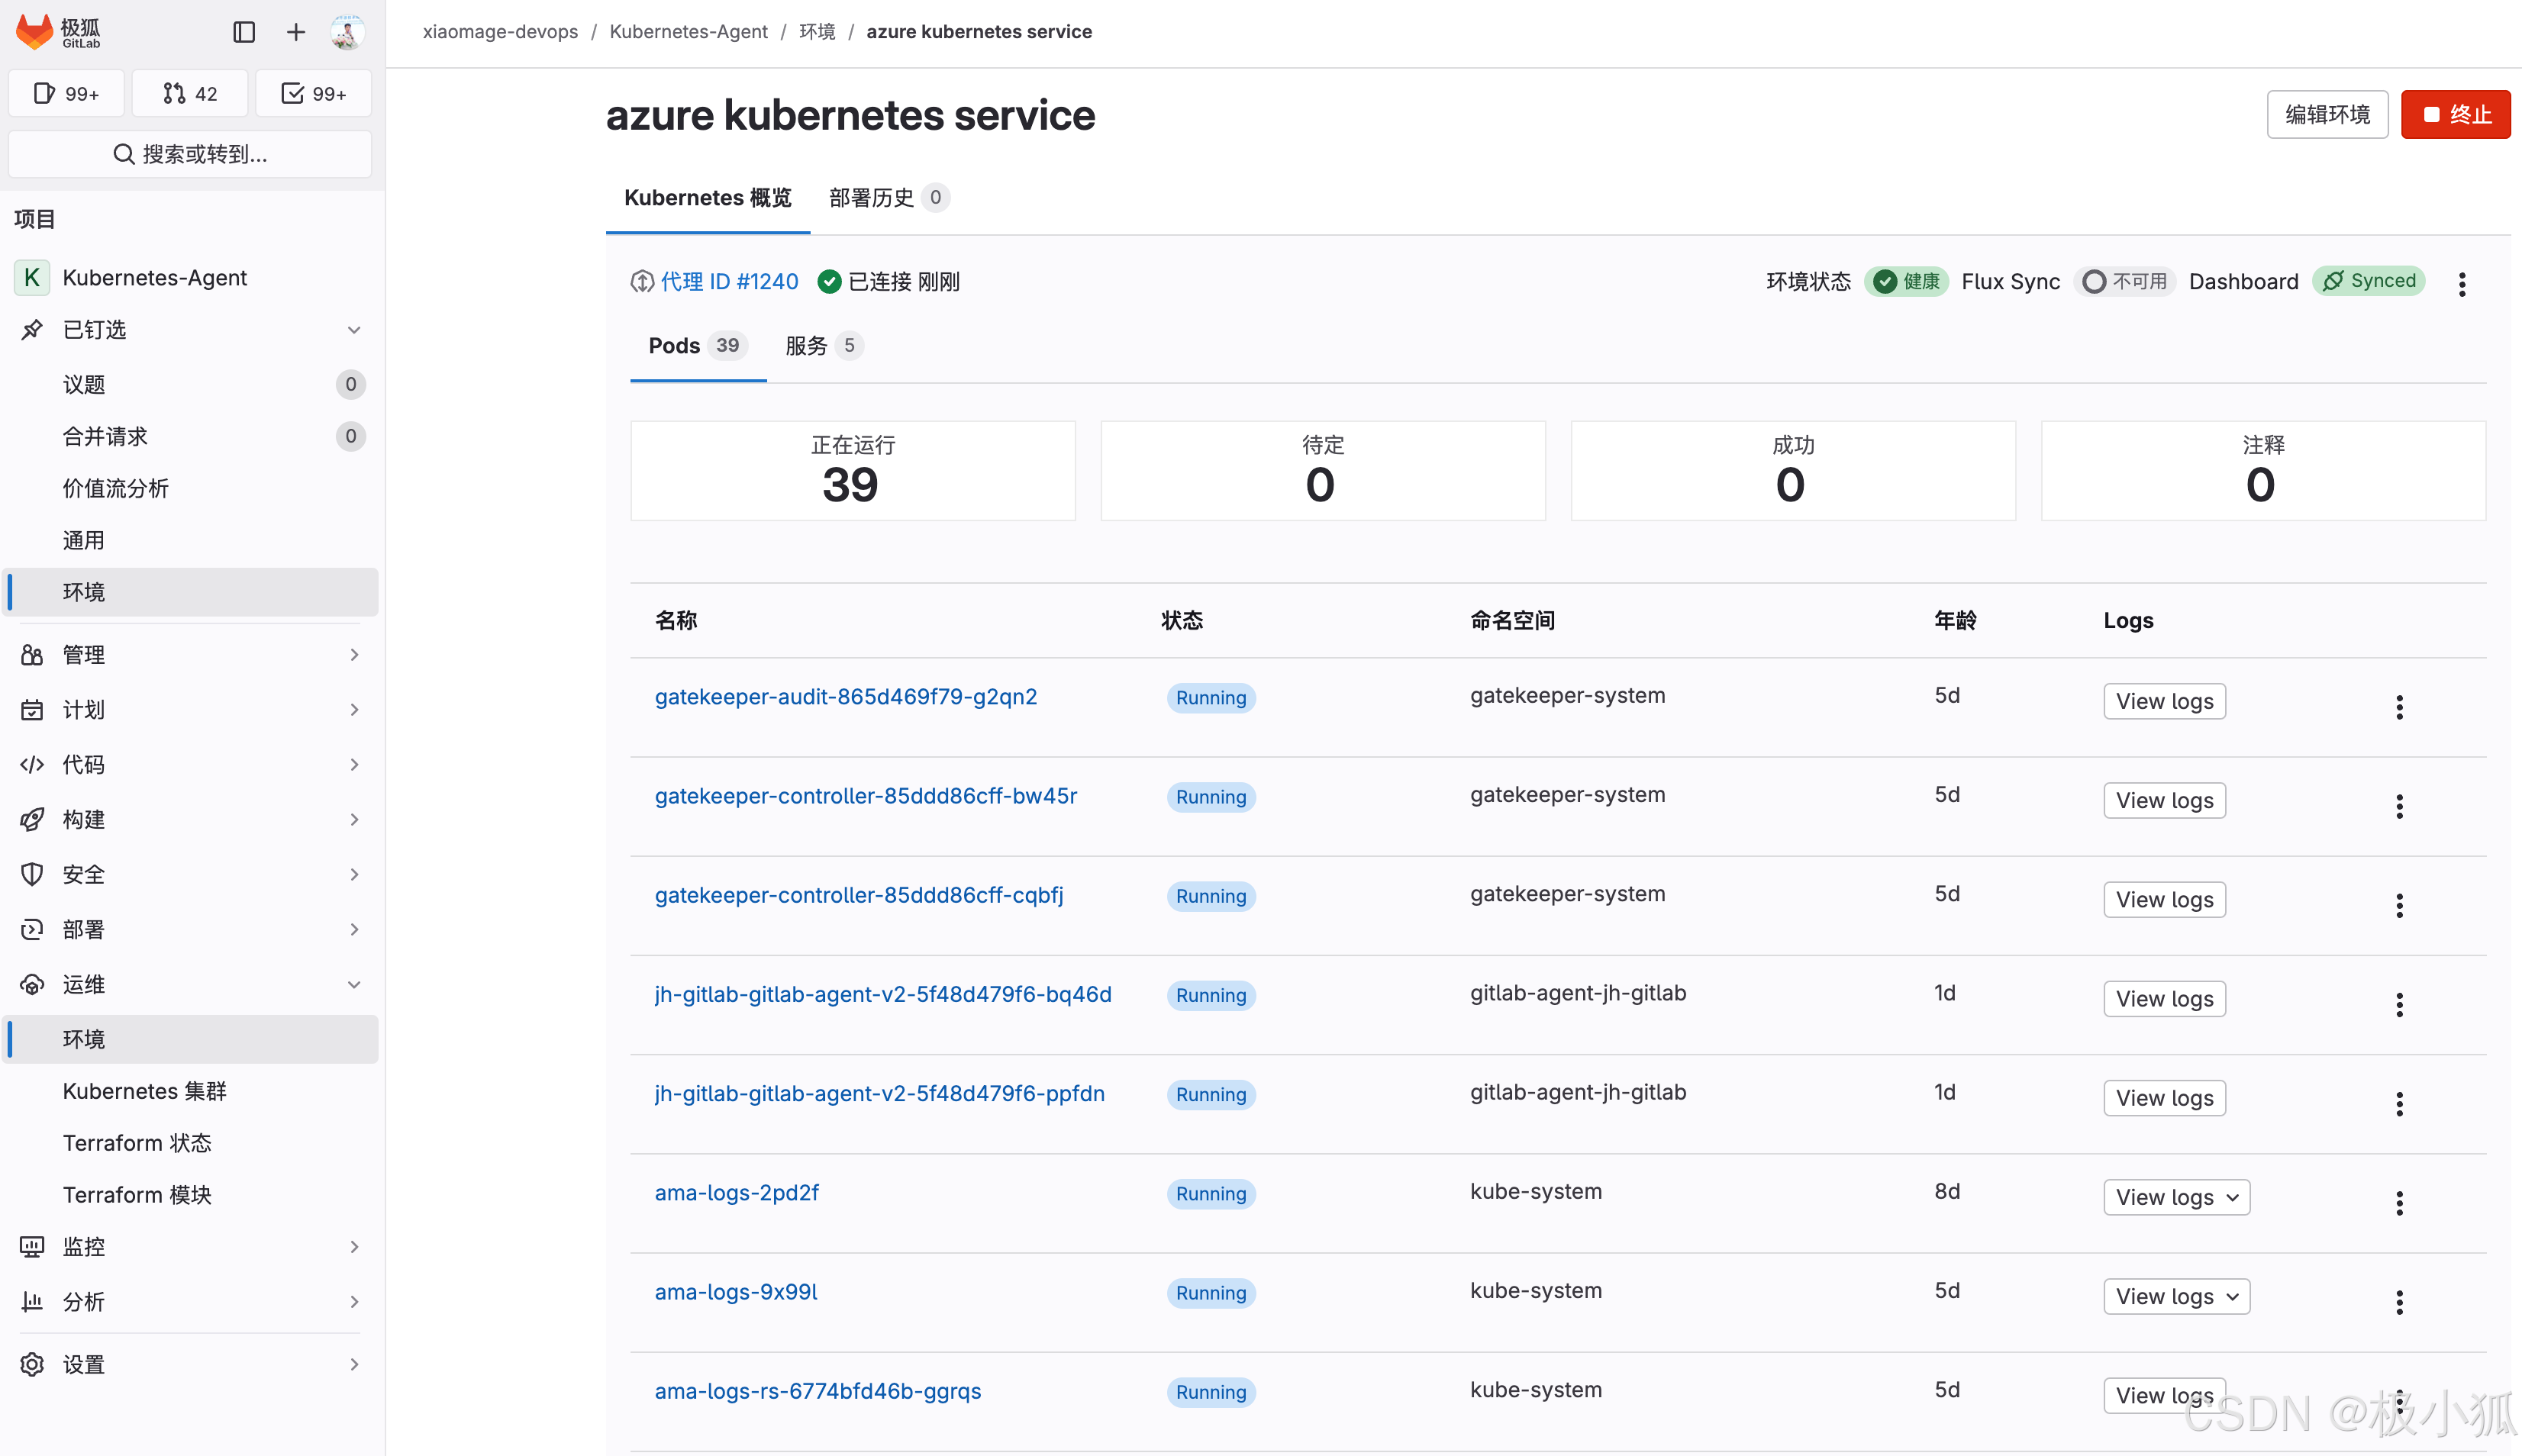
Task: Open Terraform 状态 sidebar item
Action: click(190, 1143)
